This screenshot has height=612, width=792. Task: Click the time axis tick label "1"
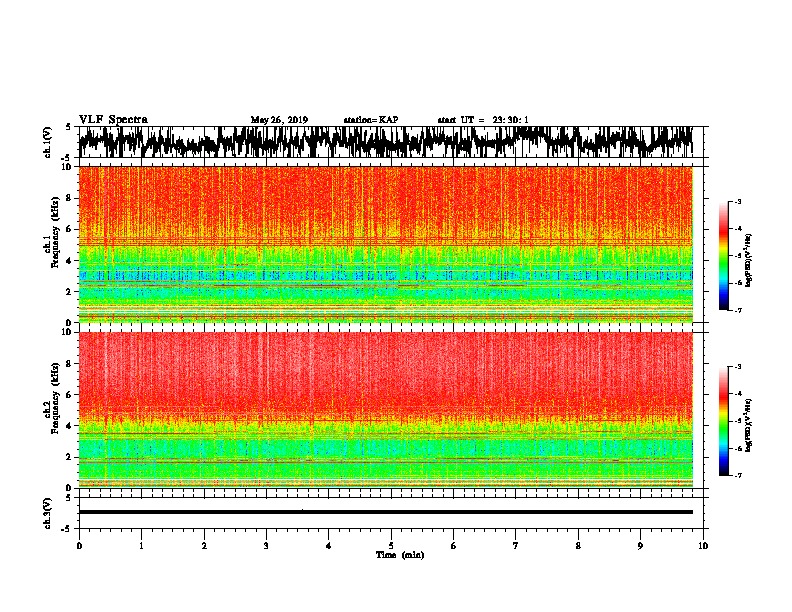point(141,546)
